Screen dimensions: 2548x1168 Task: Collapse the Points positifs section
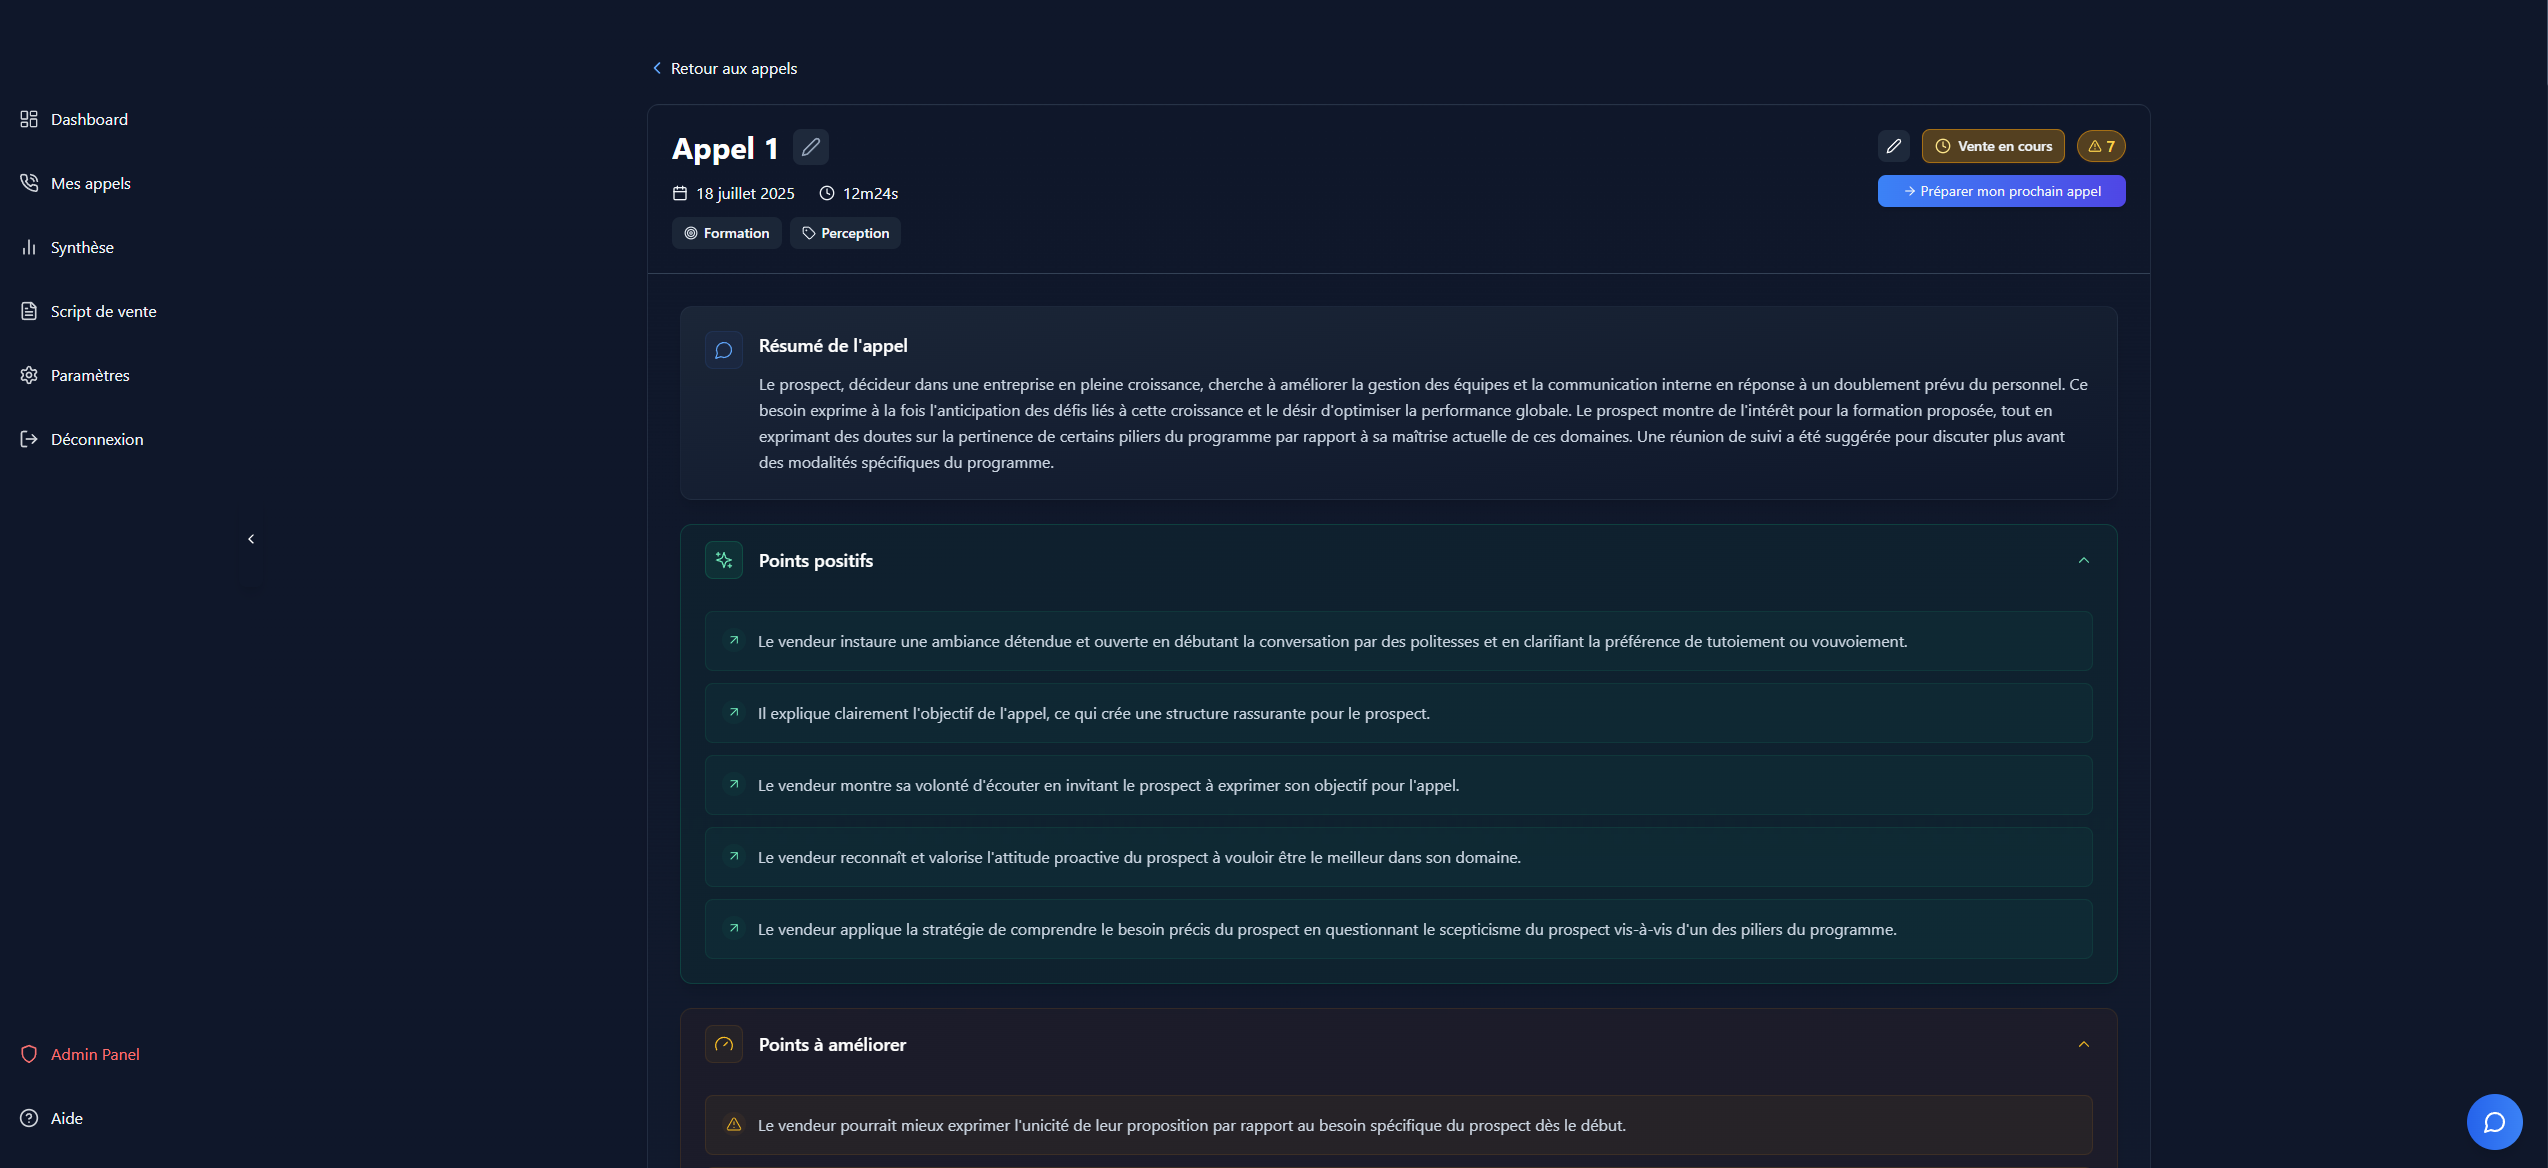[2083, 560]
